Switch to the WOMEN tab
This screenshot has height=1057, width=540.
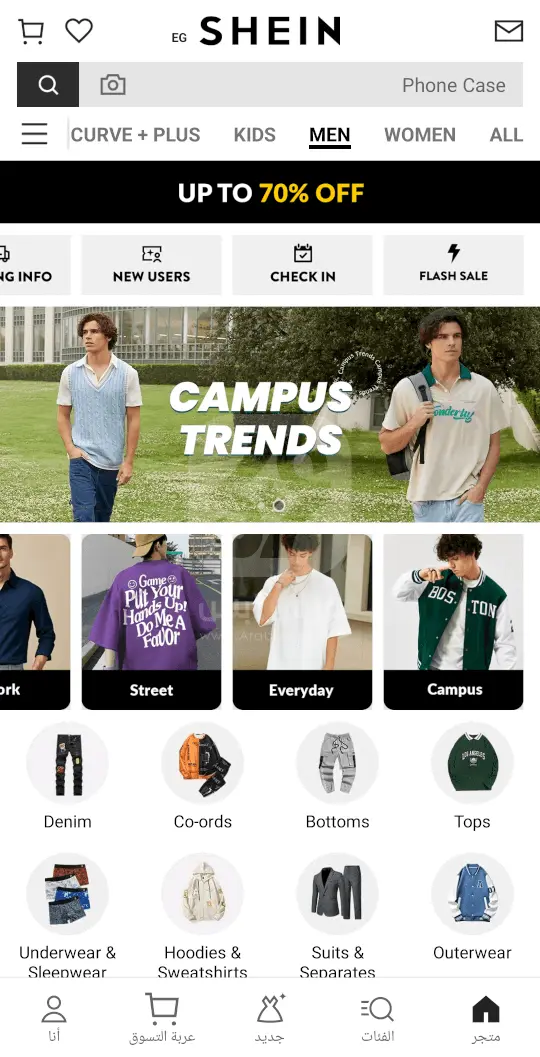(x=420, y=135)
